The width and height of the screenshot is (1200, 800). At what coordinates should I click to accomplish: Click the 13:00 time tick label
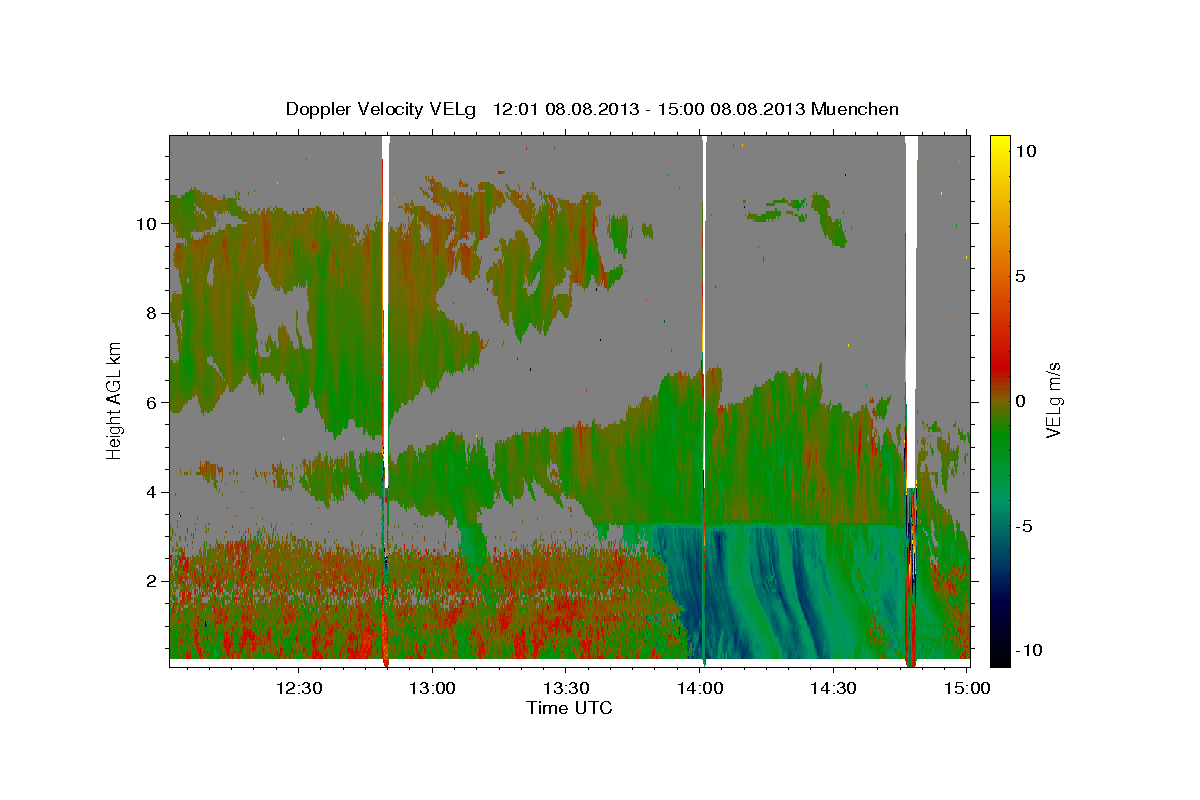pyautogui.click(x=433, y=688)
